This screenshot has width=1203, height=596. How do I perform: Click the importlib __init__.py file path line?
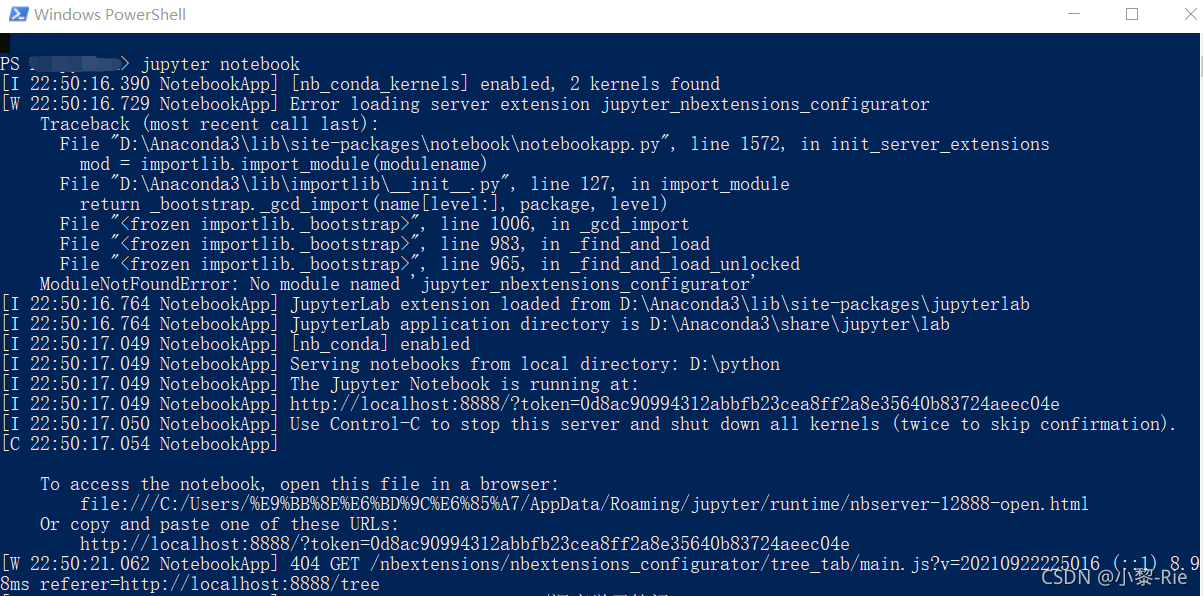point(425,184)
